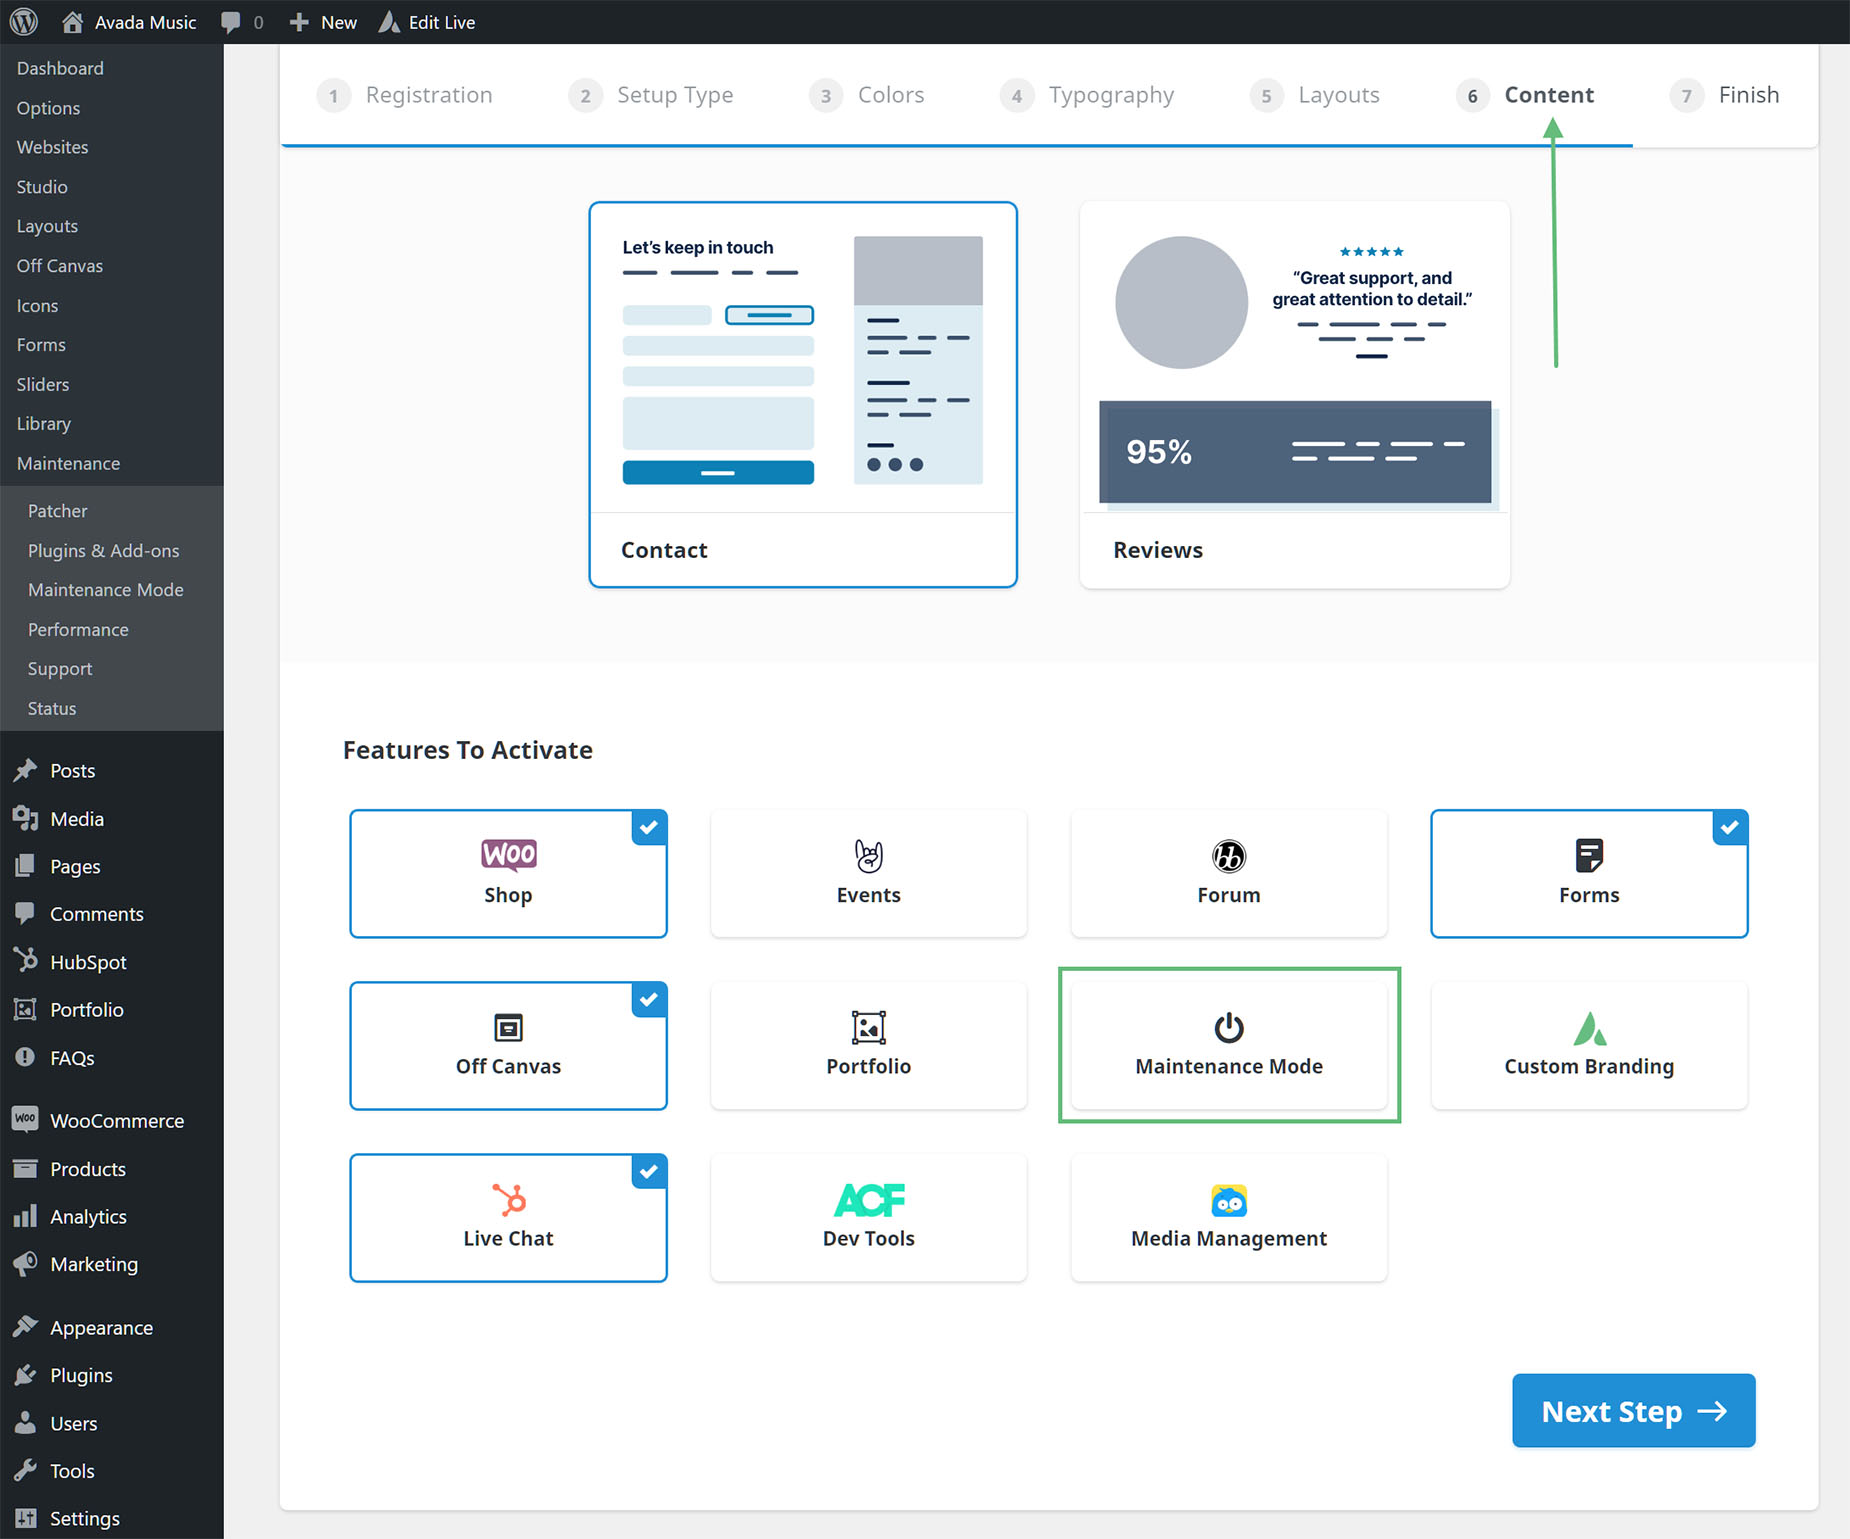1850x1539 pixels.
Task: Click the Events rock-hand icon
Action: click(x=868, y=856)
